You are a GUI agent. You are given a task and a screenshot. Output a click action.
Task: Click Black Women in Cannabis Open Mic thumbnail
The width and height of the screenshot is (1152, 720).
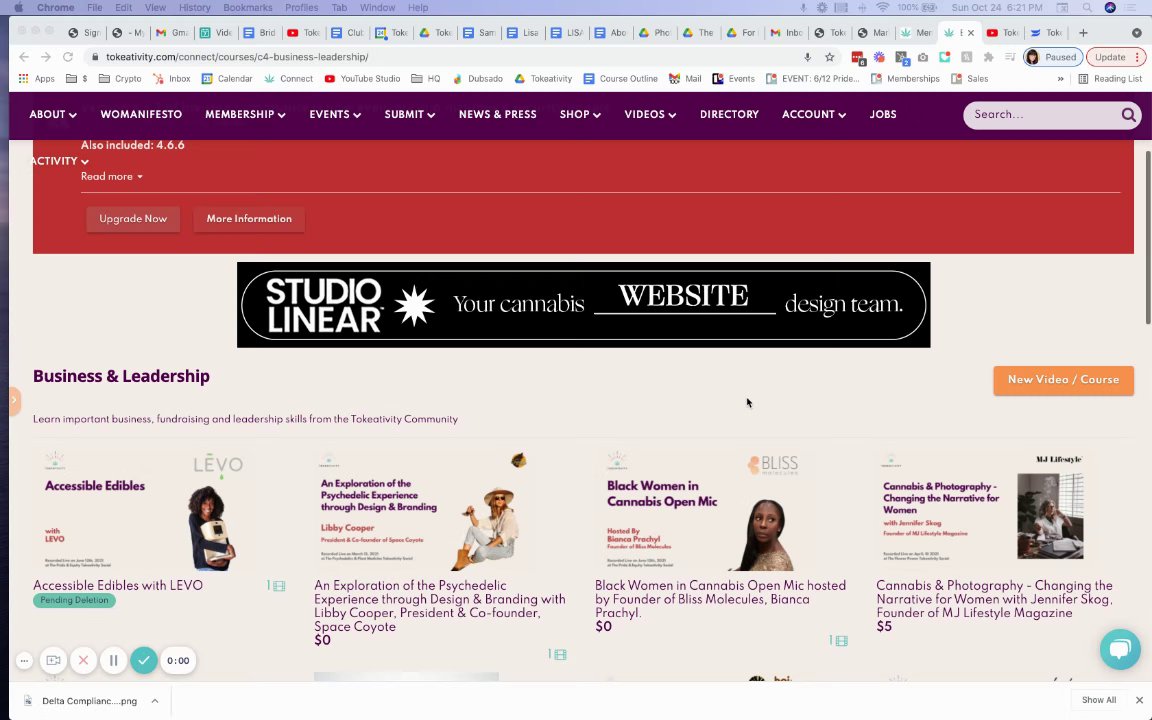click(x=720, y=511)
